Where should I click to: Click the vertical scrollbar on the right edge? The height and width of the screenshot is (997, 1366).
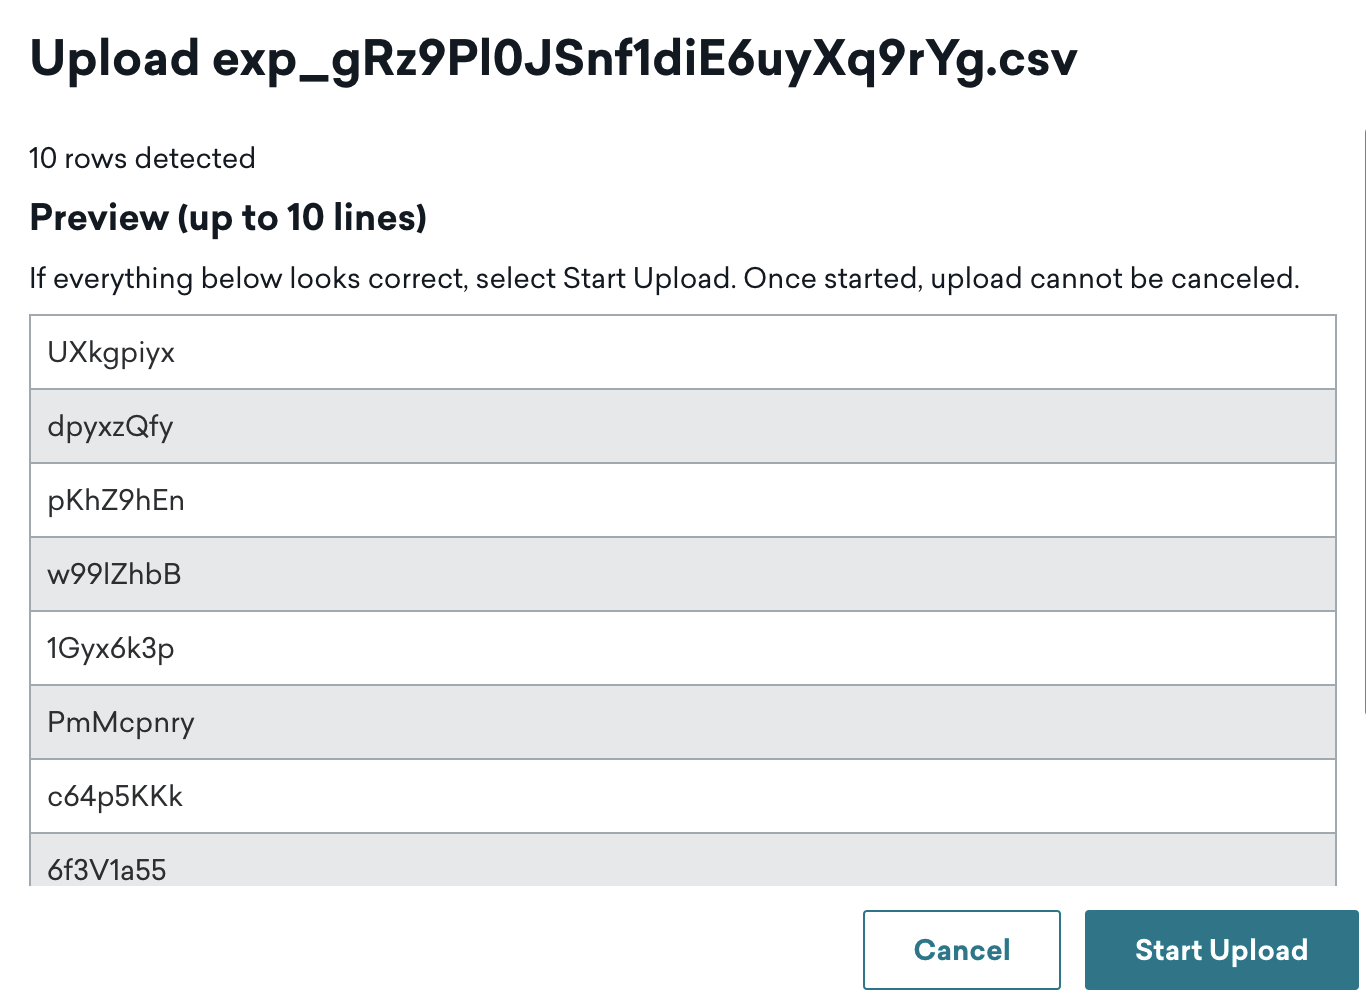pyautogui.click(x=1363, y=420)
